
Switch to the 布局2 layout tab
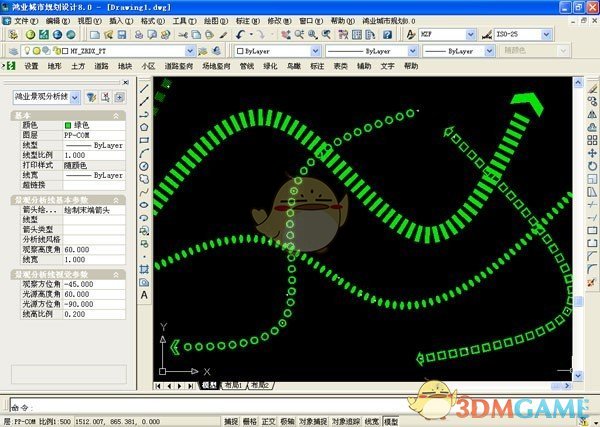[260, 385]
